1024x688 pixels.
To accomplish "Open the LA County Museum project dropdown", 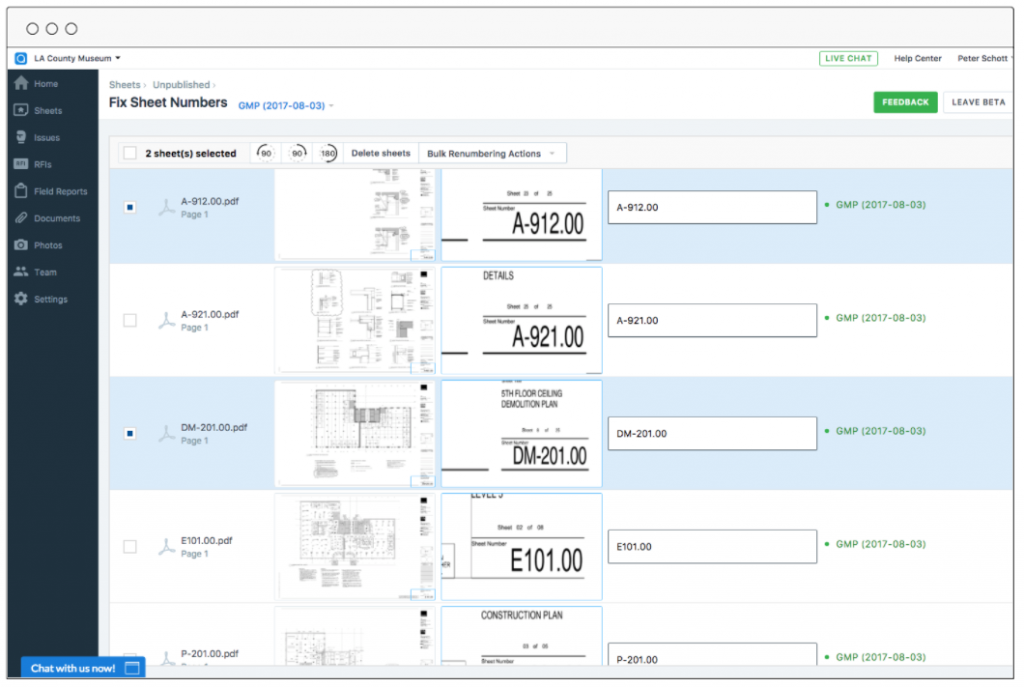I will [77, 58].
